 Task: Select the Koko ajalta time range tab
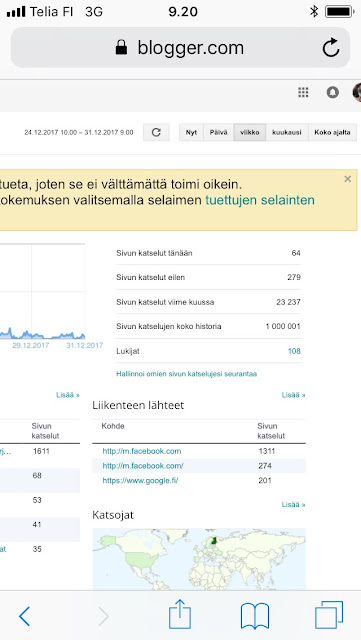pyautogui.click(x=332, y=133)
